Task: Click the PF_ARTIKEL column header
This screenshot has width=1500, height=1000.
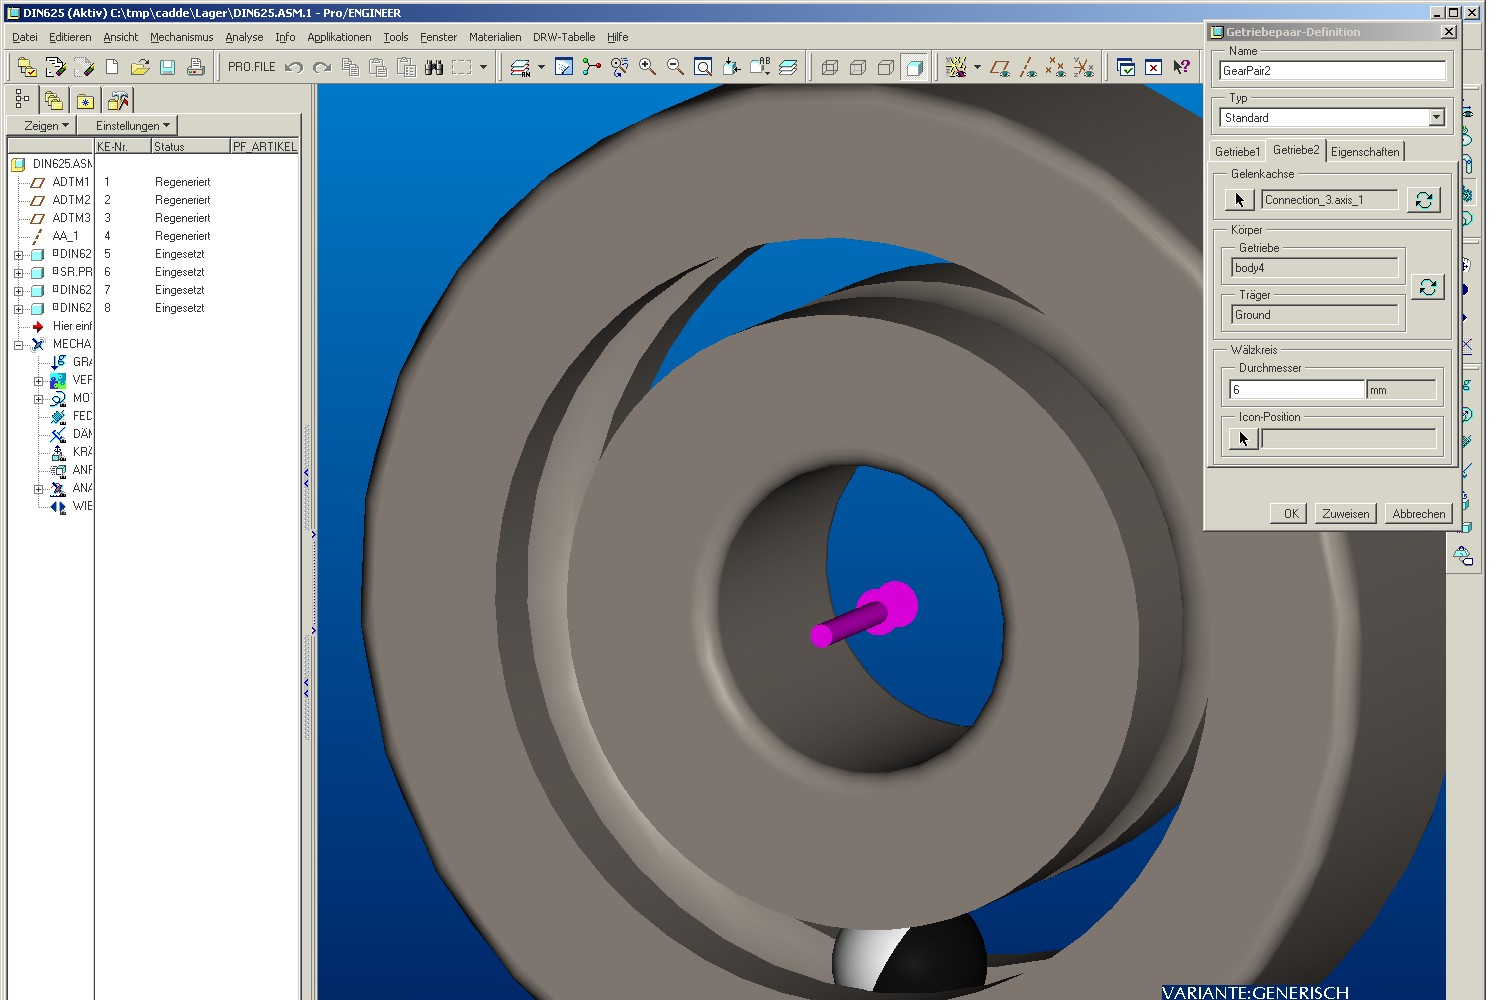Action: tap(264, 146)
